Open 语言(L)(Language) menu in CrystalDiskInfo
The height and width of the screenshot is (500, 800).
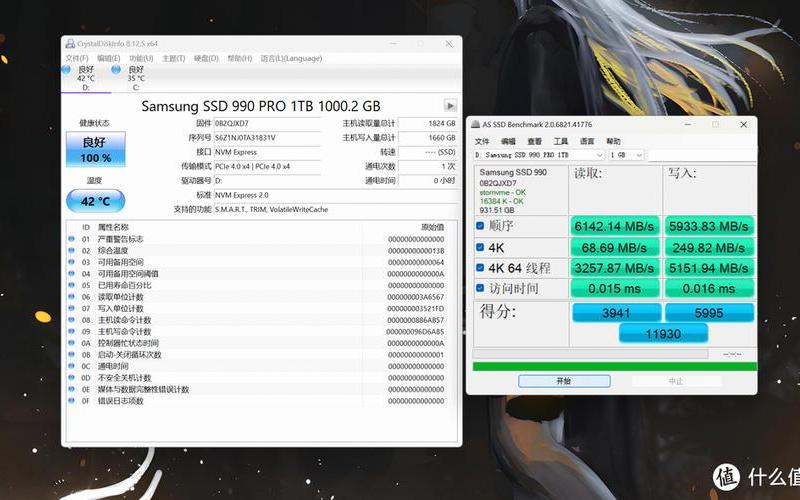click(x=291, y=58)
